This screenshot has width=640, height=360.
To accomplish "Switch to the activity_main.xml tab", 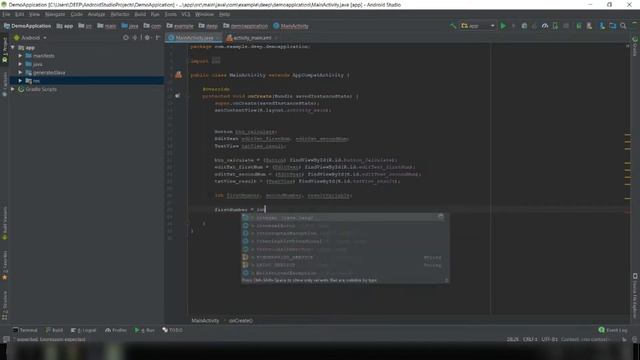I will (252, 38).
